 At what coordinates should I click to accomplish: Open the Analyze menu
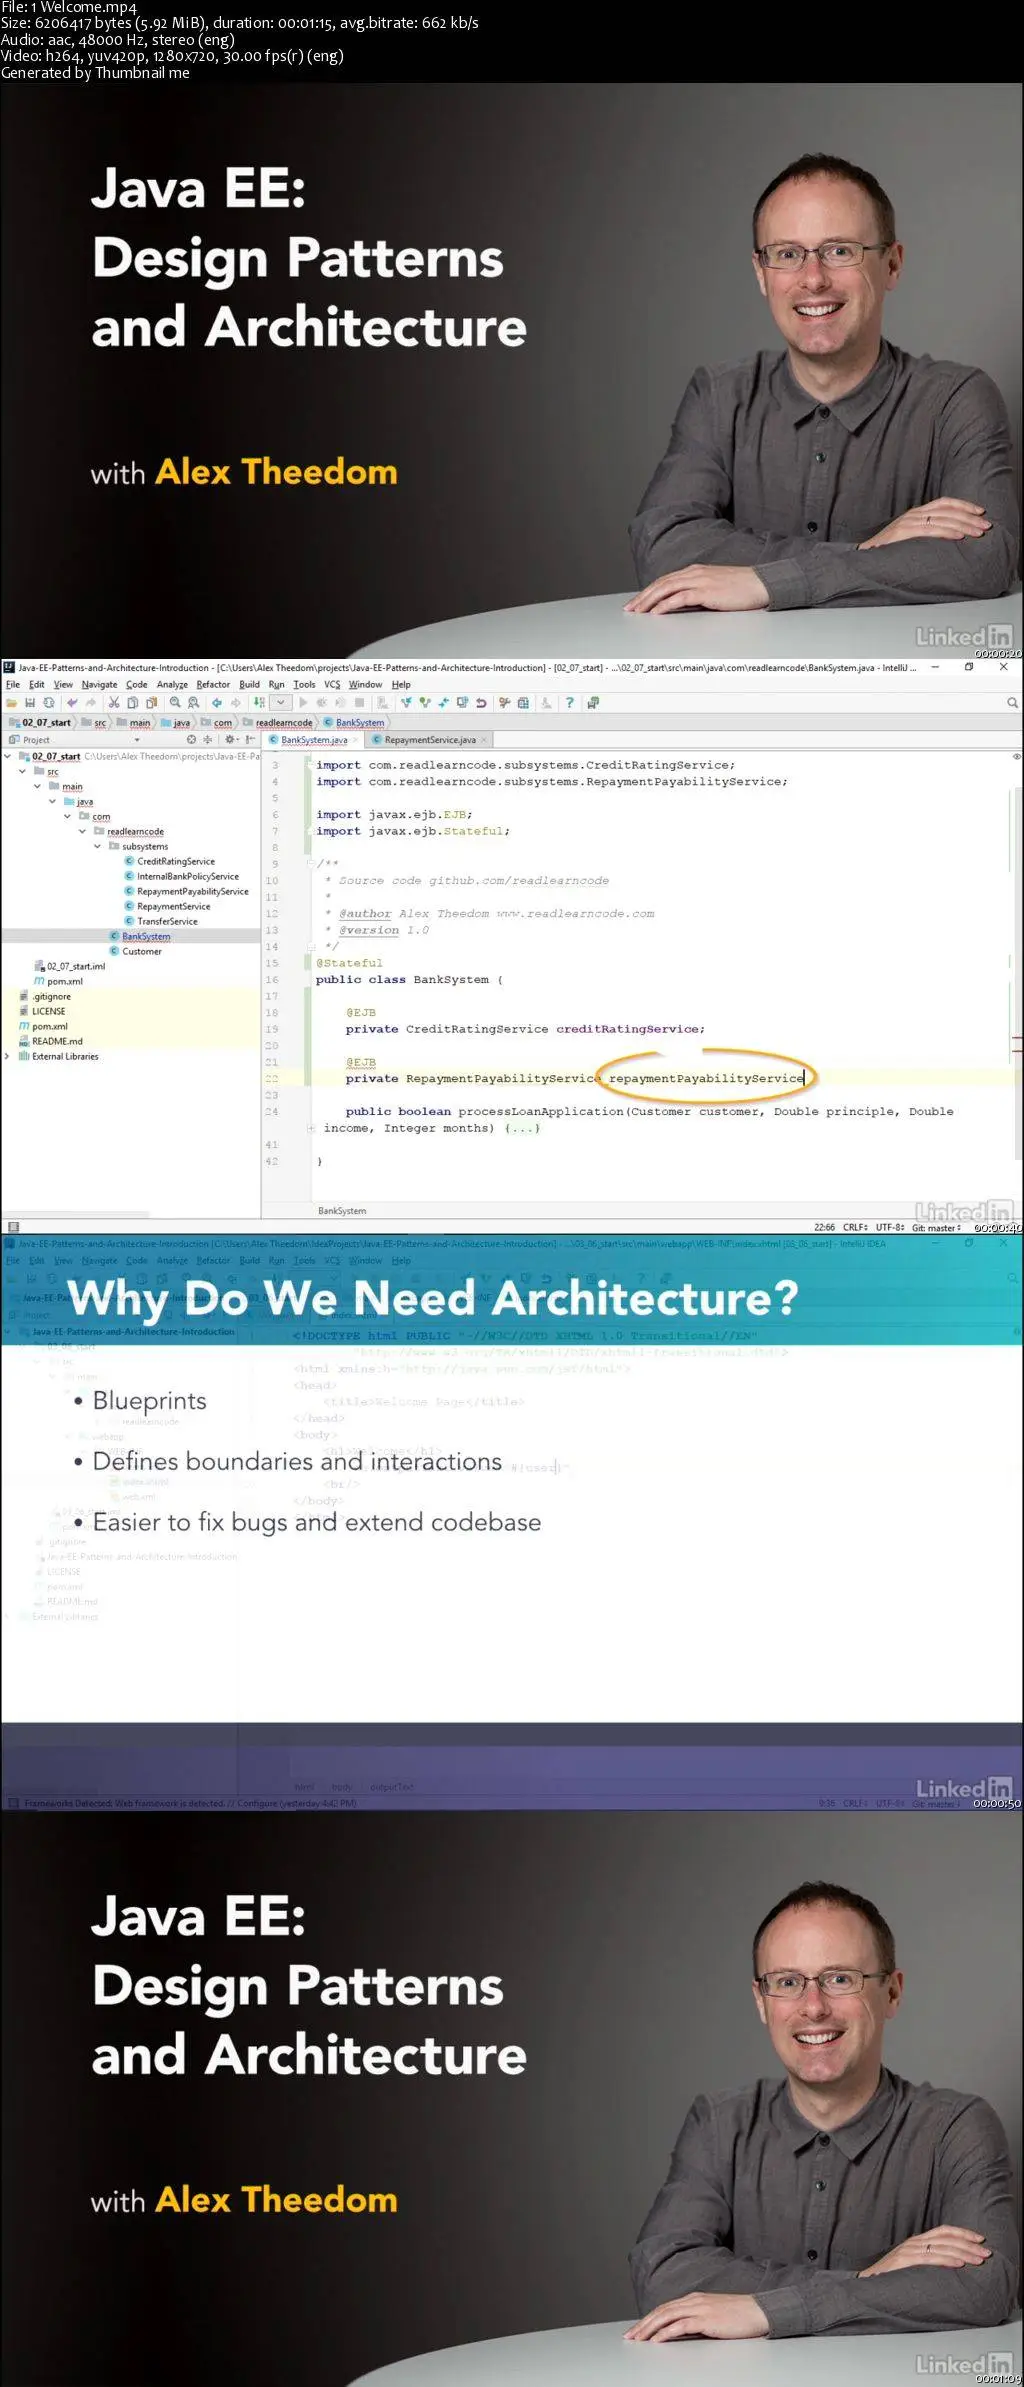click(172, 684)
